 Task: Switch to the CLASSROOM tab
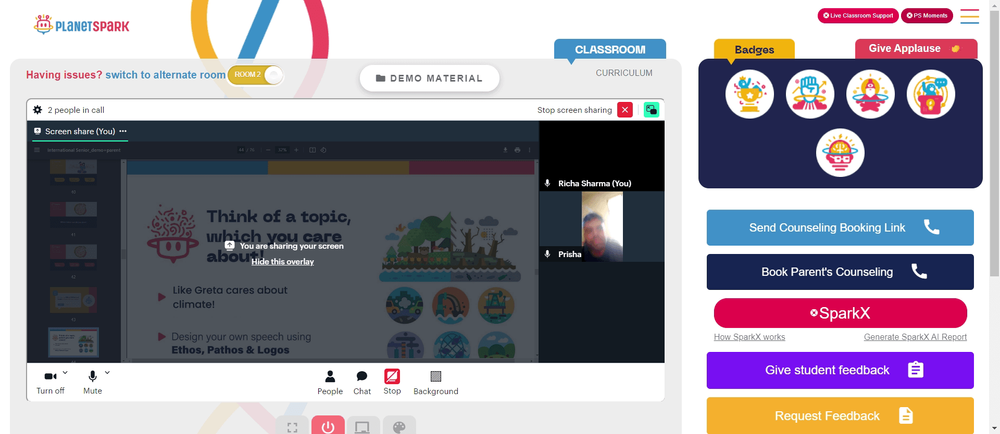click(x=610, y=50)
